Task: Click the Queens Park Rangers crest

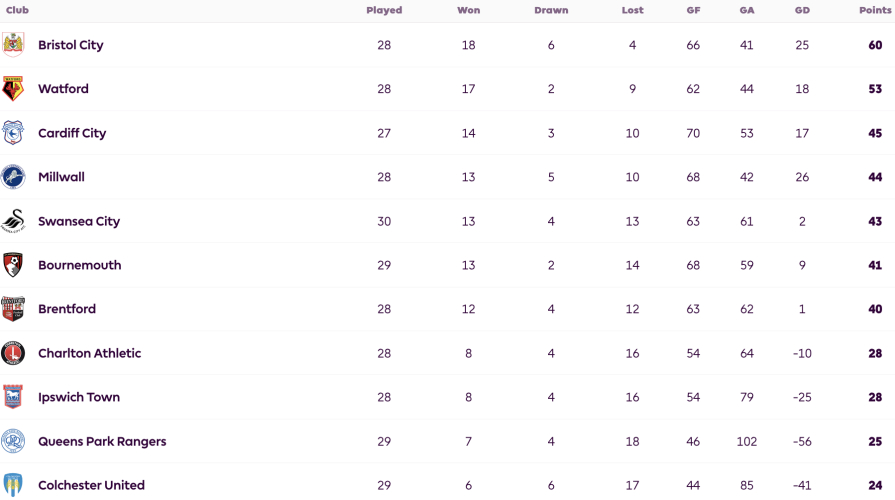Action: point(13,441)
